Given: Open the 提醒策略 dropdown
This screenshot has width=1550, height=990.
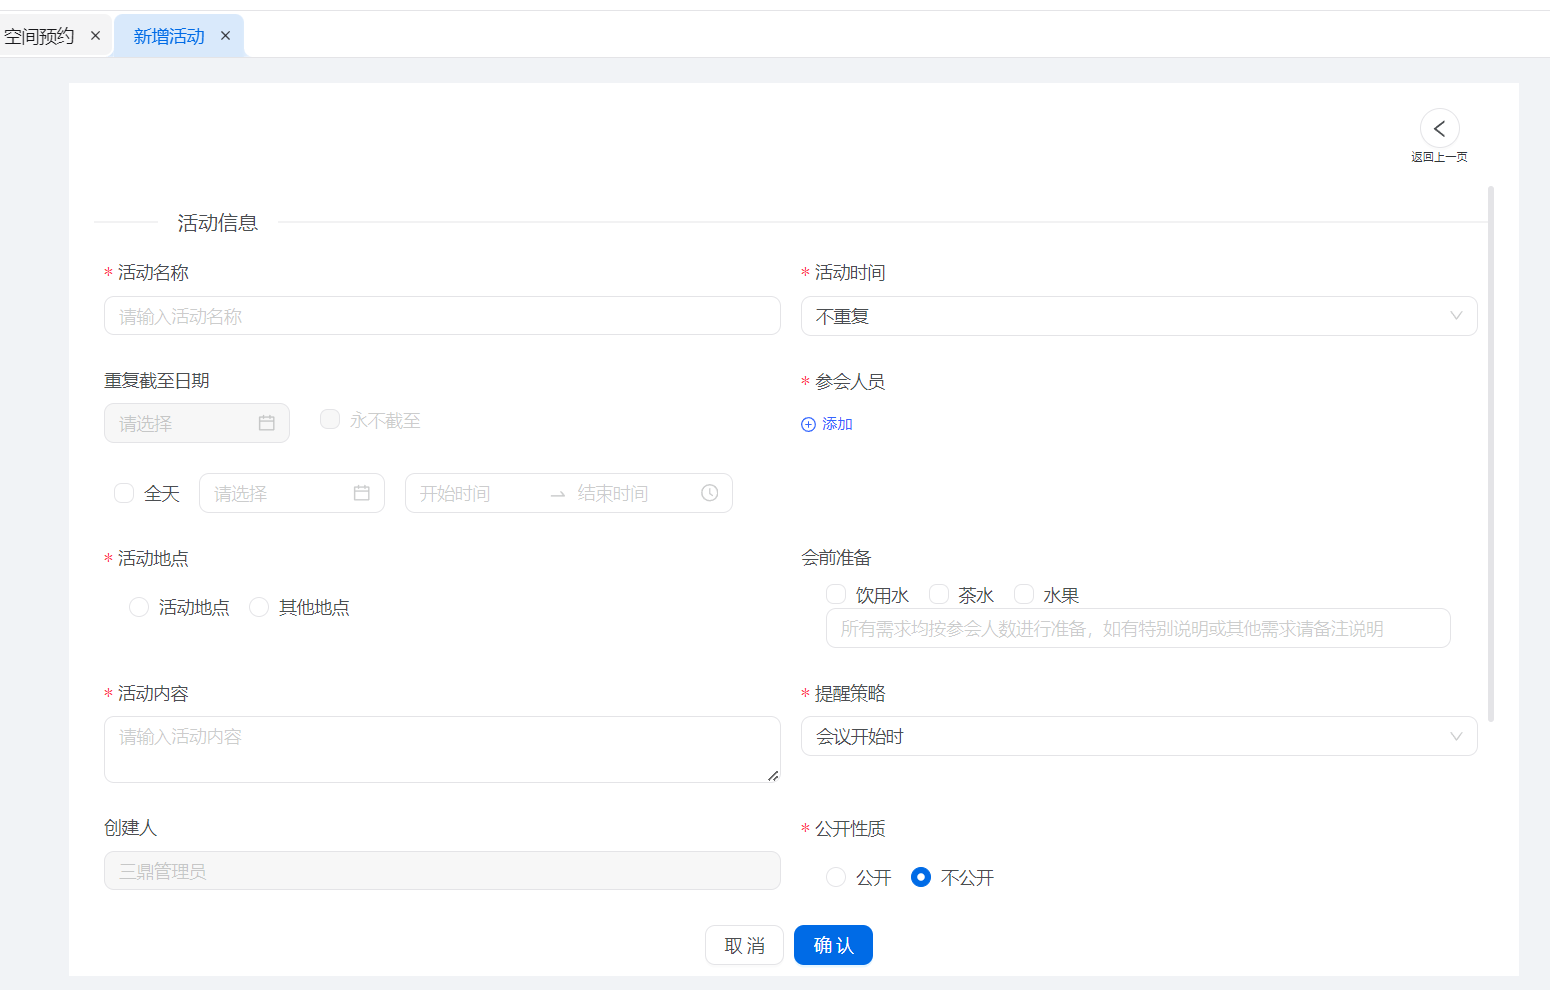Looking at the screenshot, I should pos(1138,736).
